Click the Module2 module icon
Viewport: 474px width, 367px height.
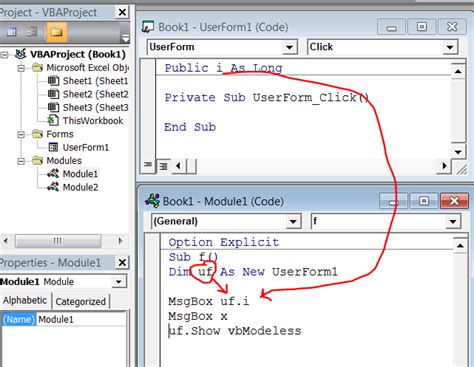[x=53, y=187]
